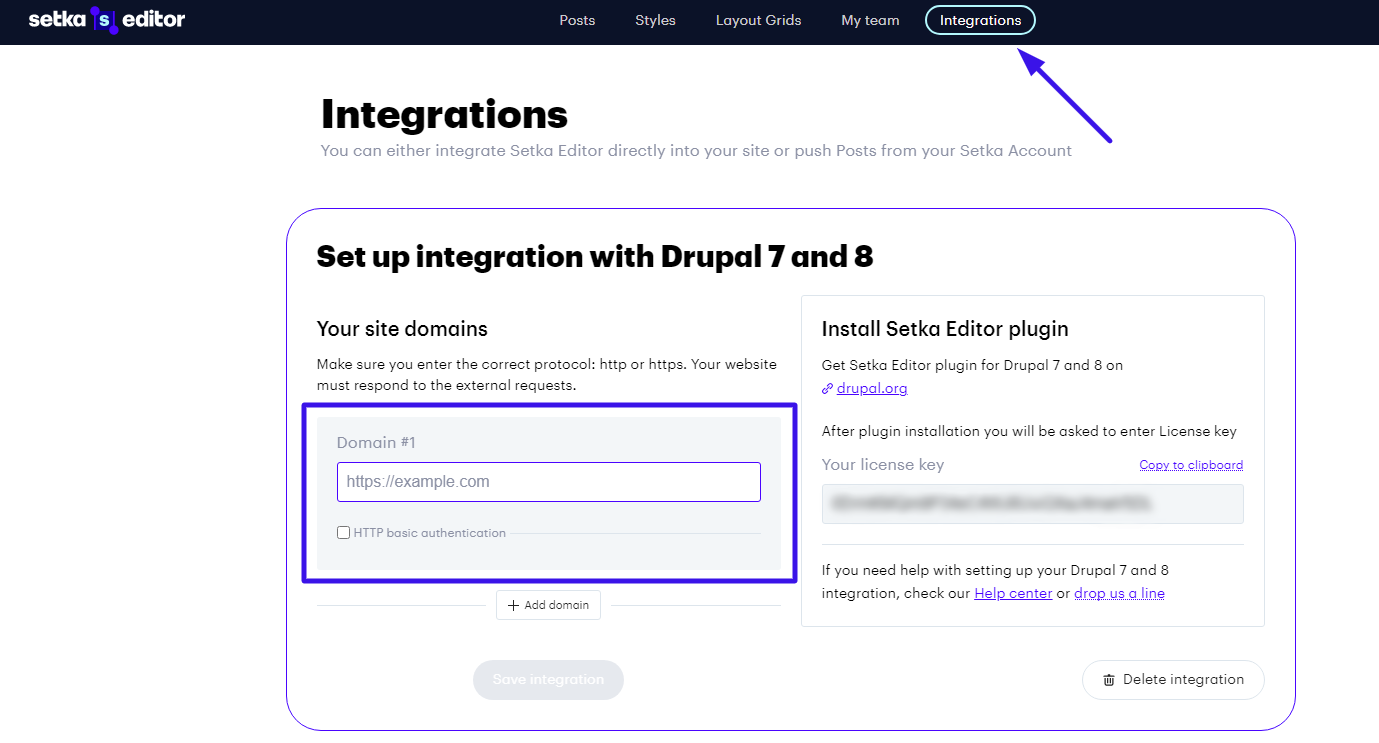Open the Layout Grids page
Image resolution: width=1379 pixels, height=743 pixels.
758,20
